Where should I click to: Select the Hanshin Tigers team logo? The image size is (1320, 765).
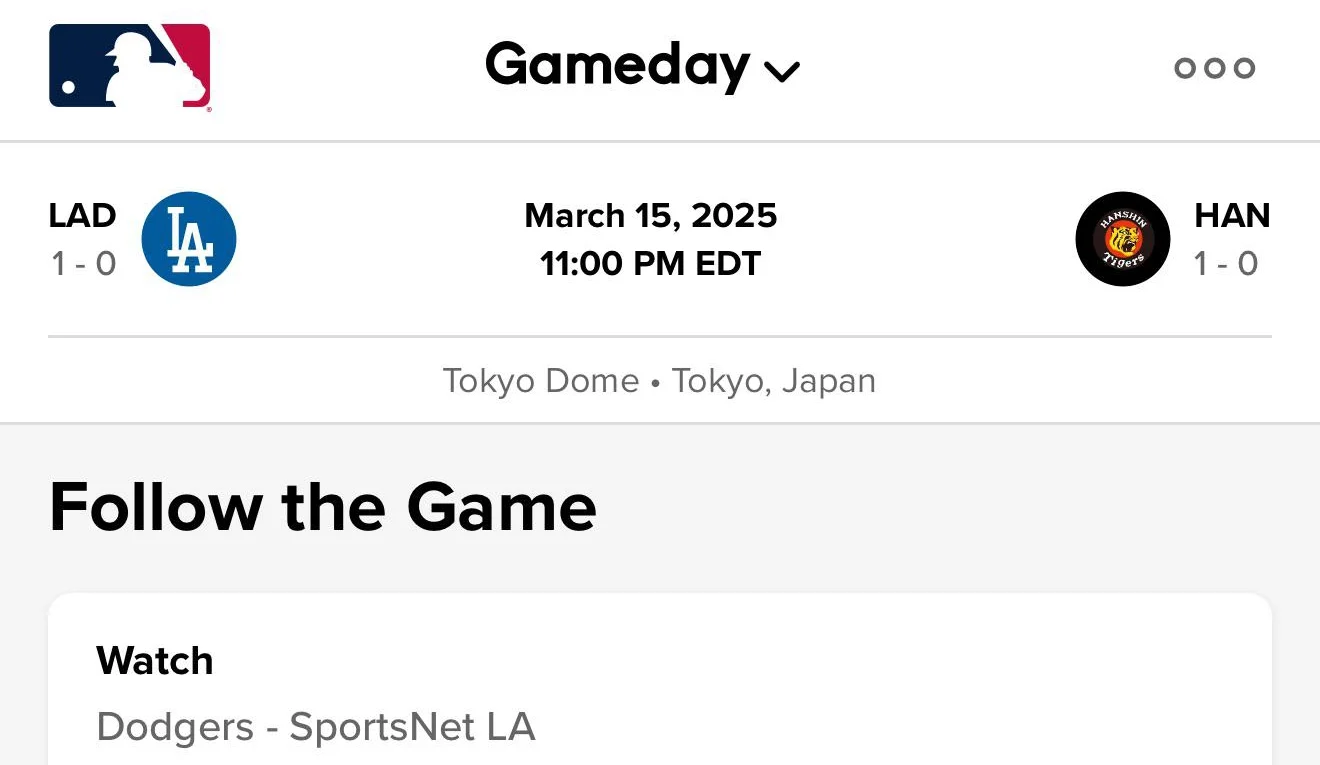(1123, 239)
